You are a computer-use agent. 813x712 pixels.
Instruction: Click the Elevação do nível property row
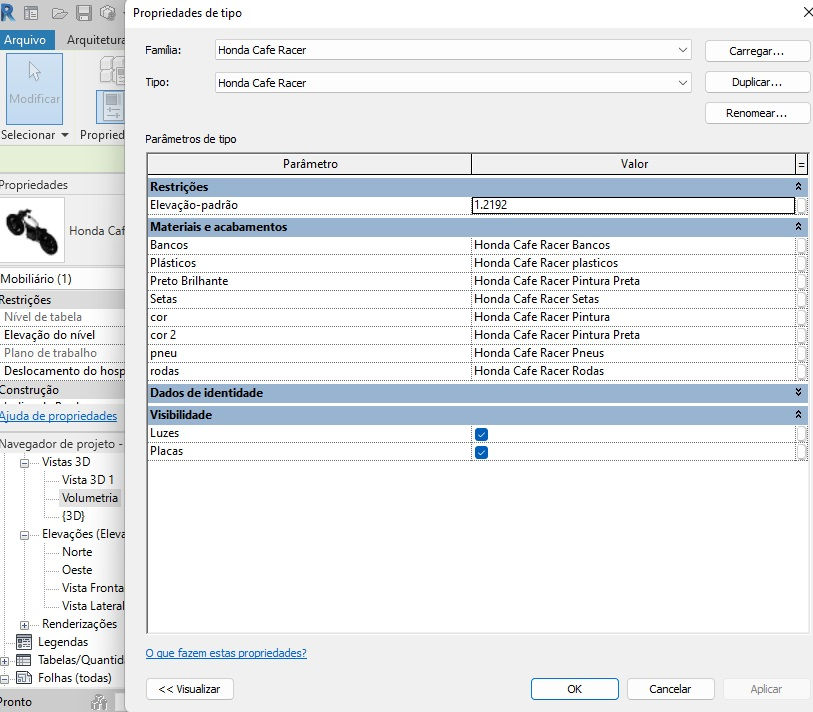coord(62,335)
